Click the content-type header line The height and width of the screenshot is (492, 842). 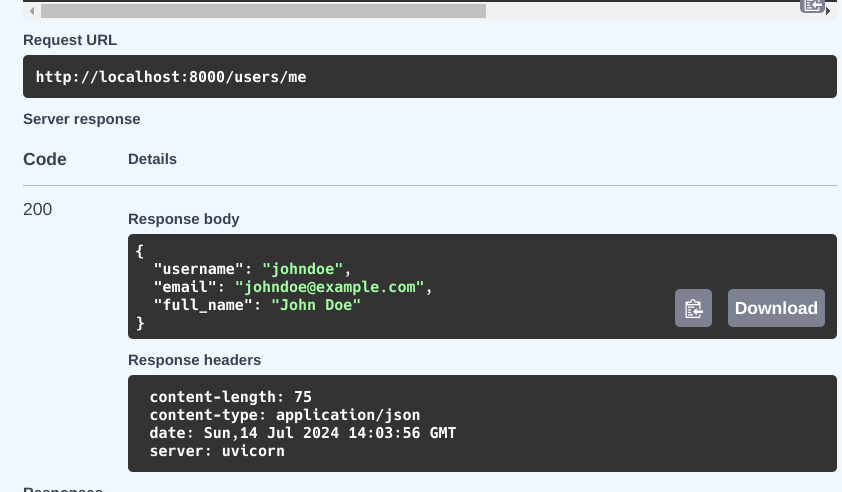[x=284, y=415]
